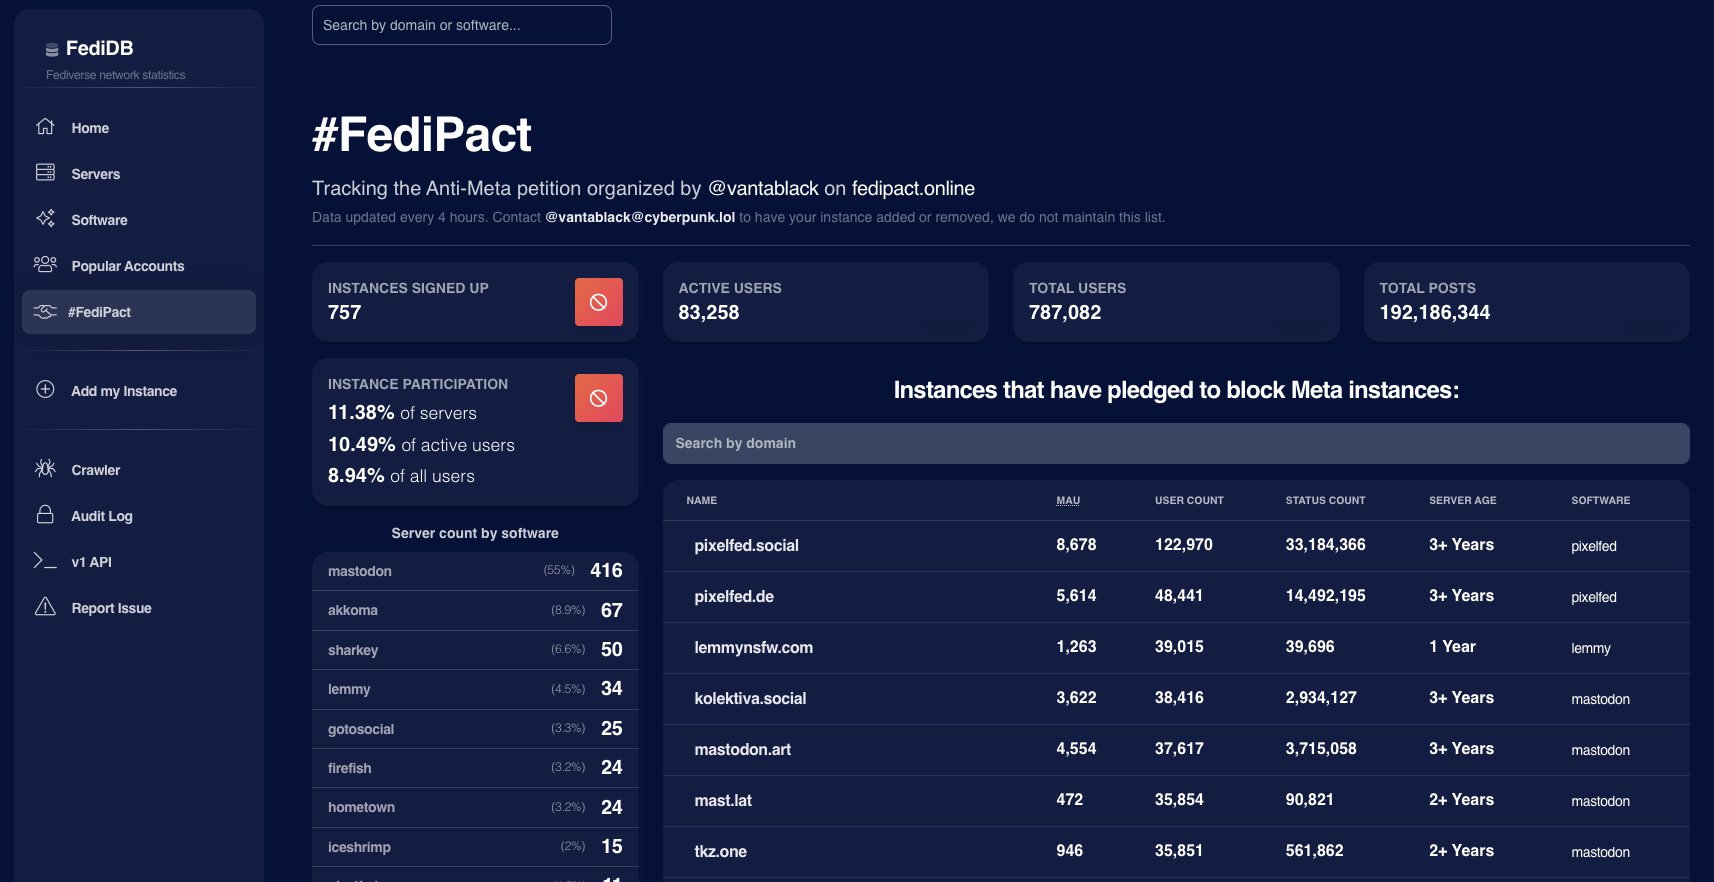
Task: Click the NAME column header
Action: tap(702, 500)
